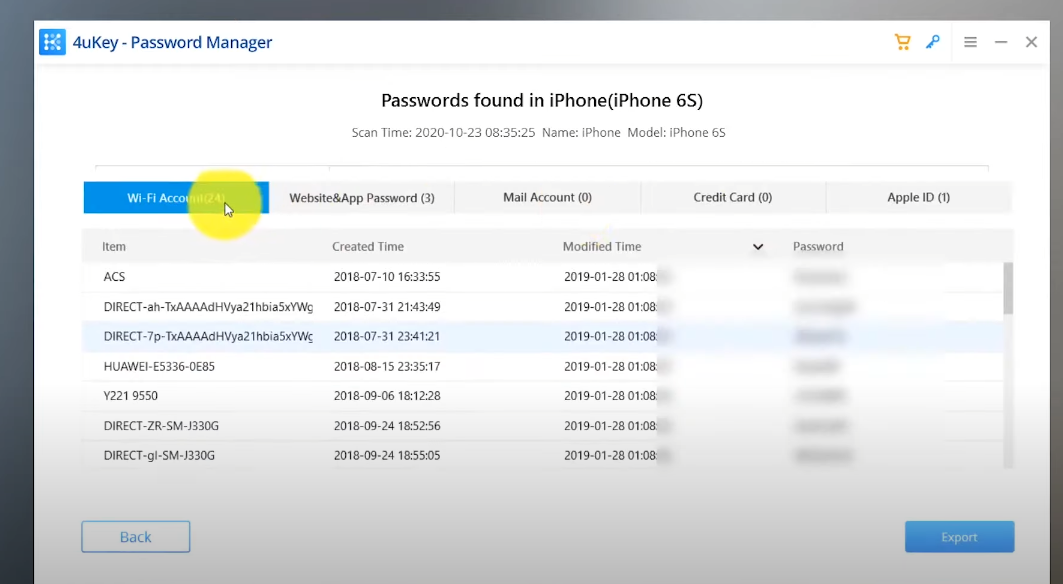Click created time 2018-07-10 16:33:55

[x=387, y=277]
